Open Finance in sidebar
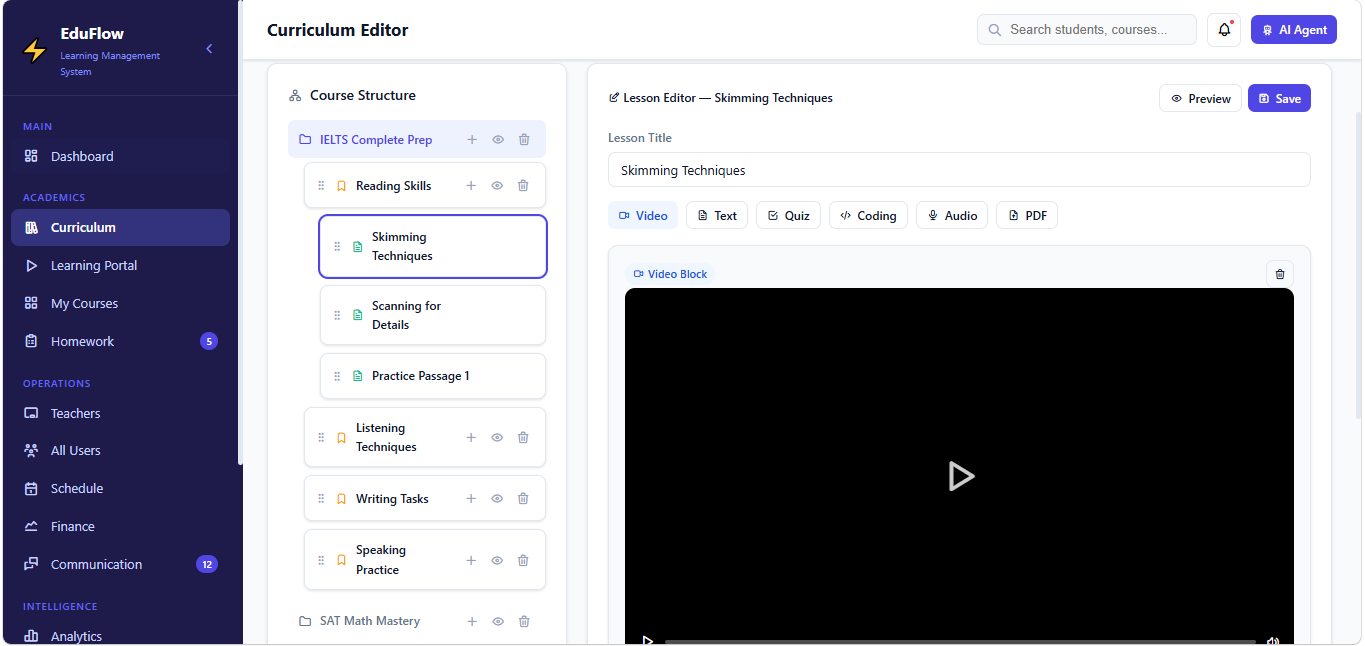 tap(120, 526)
